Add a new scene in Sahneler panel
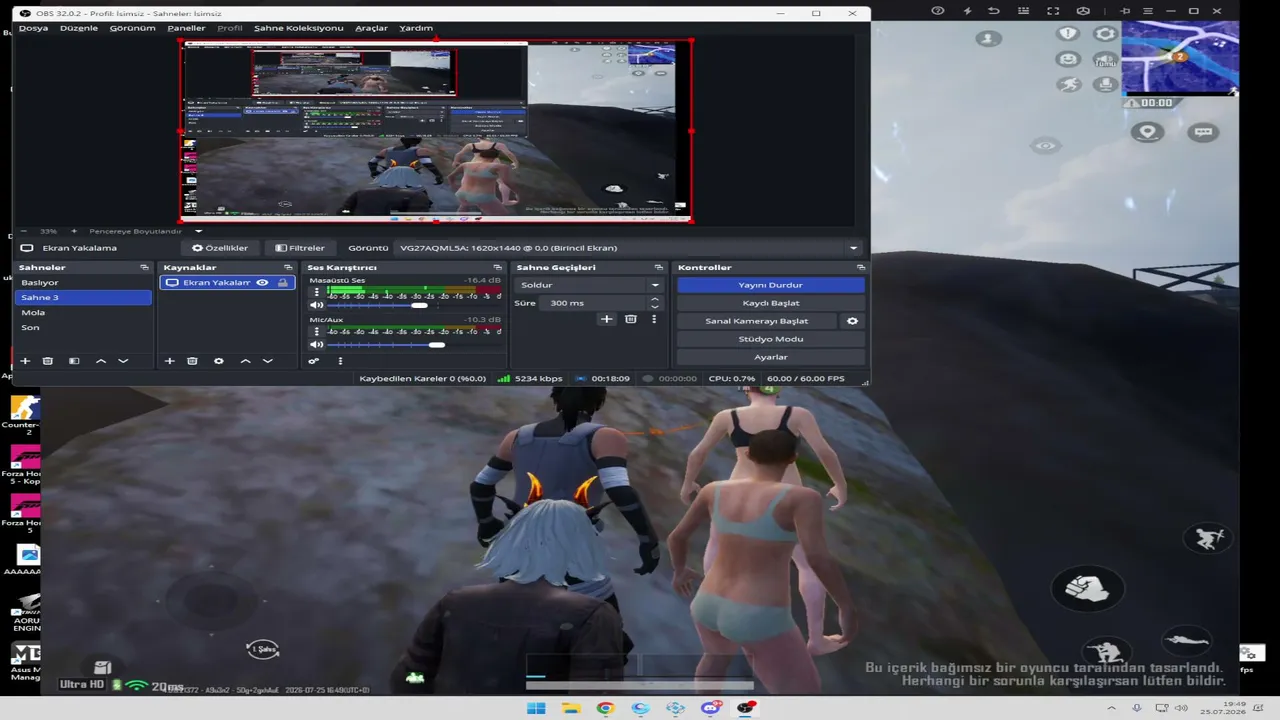 pos(25,361)
